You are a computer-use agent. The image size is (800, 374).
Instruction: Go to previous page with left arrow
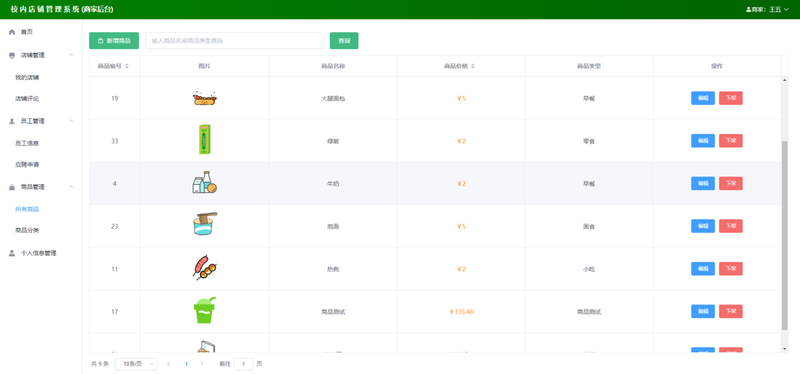point(169,364)
